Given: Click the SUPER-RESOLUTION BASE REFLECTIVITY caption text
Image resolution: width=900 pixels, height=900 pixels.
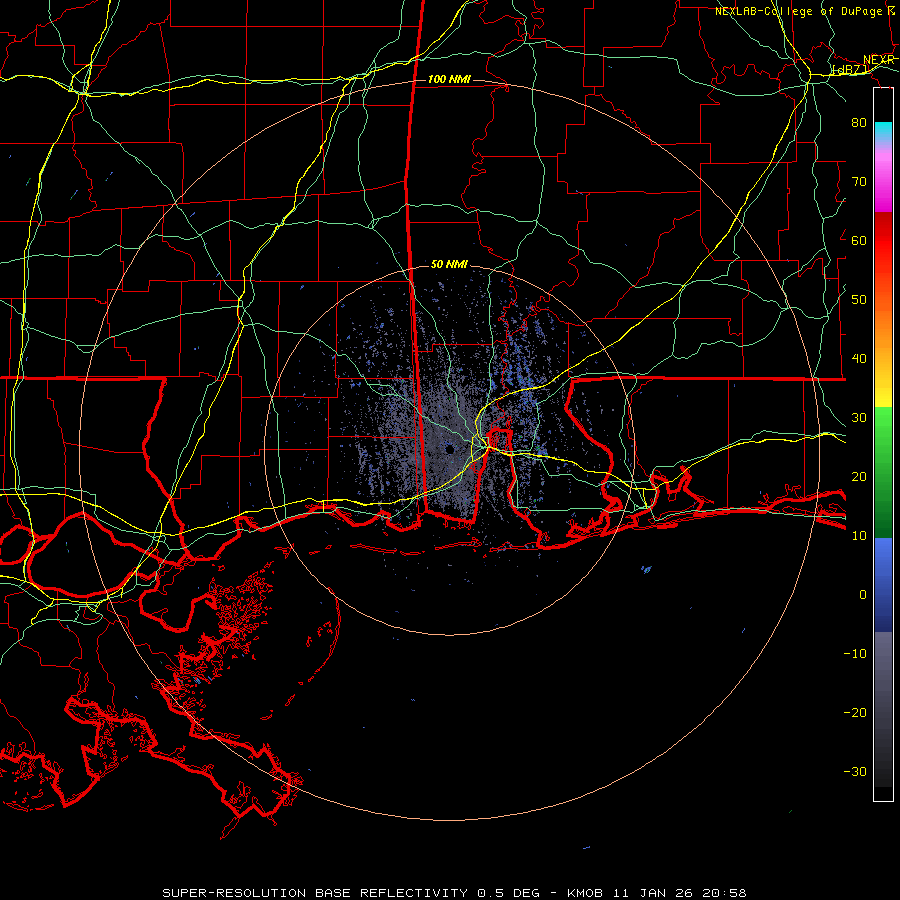Looking at the screenshot, I should click(x=315, y=893).
